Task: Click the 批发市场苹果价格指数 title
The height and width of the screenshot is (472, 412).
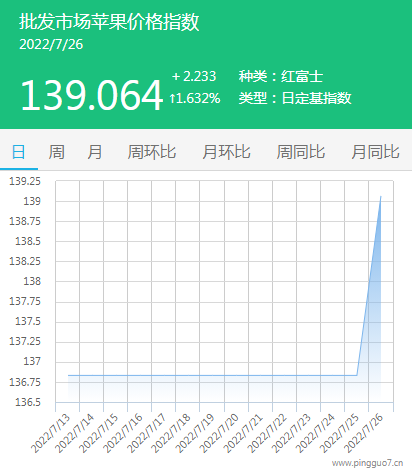Action: point(109,22)
